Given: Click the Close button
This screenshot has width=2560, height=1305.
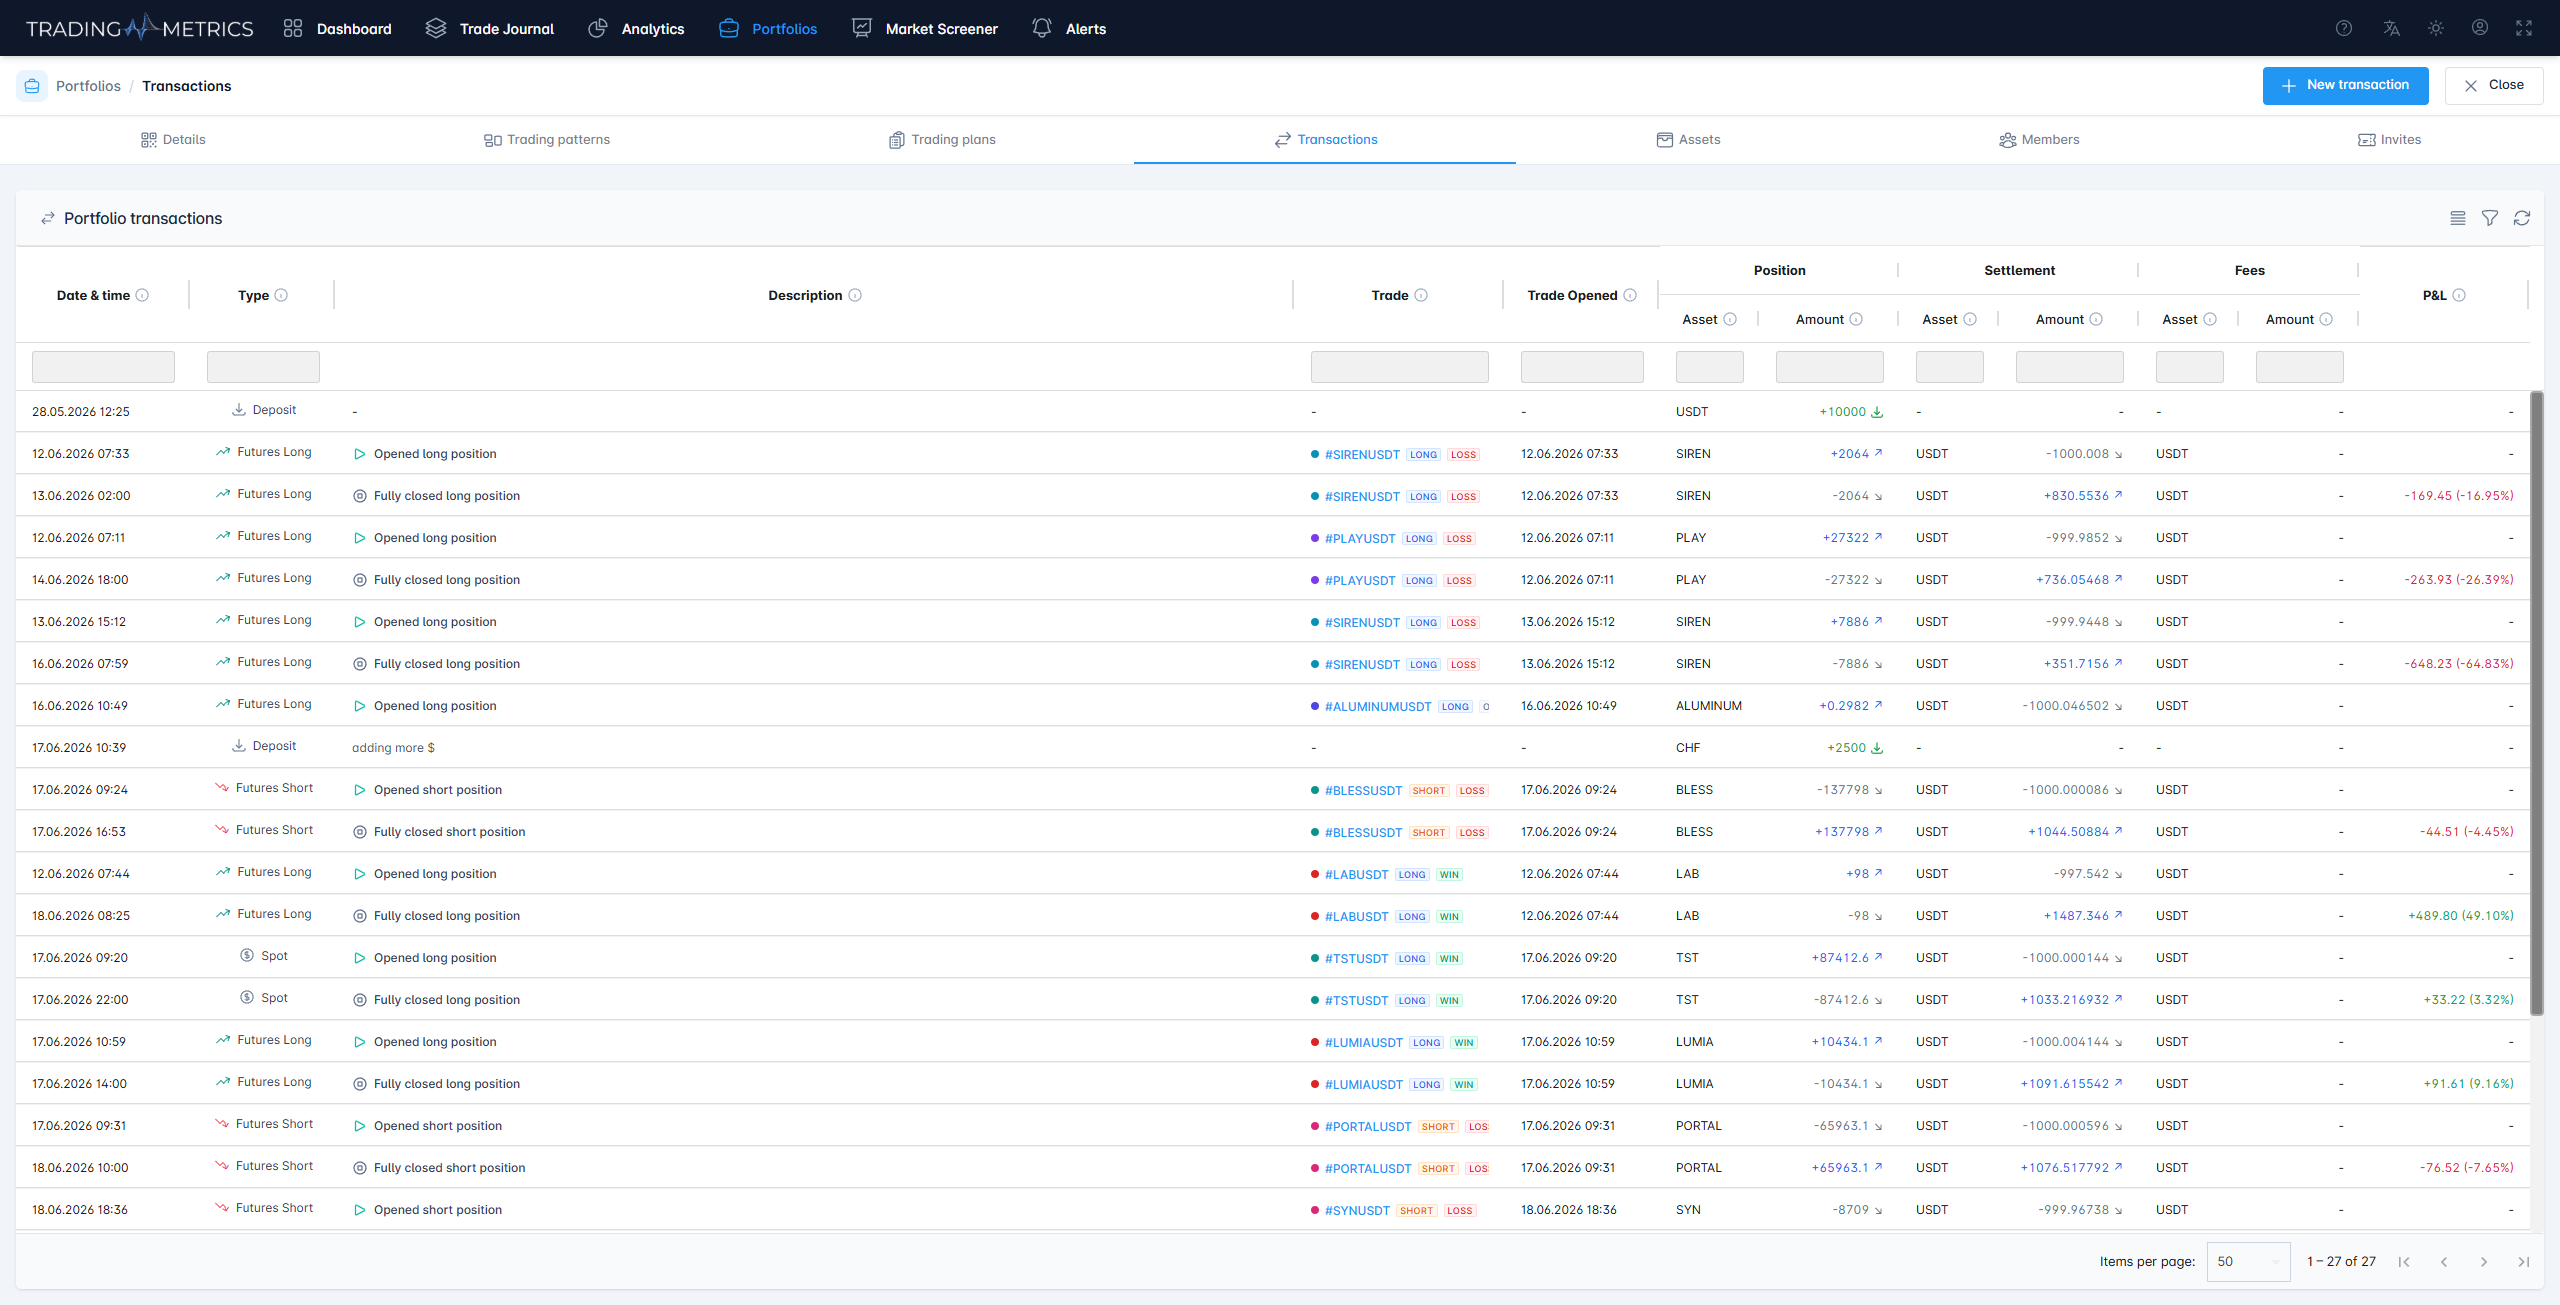Looking at the screenshot, I should [2494, 85].
